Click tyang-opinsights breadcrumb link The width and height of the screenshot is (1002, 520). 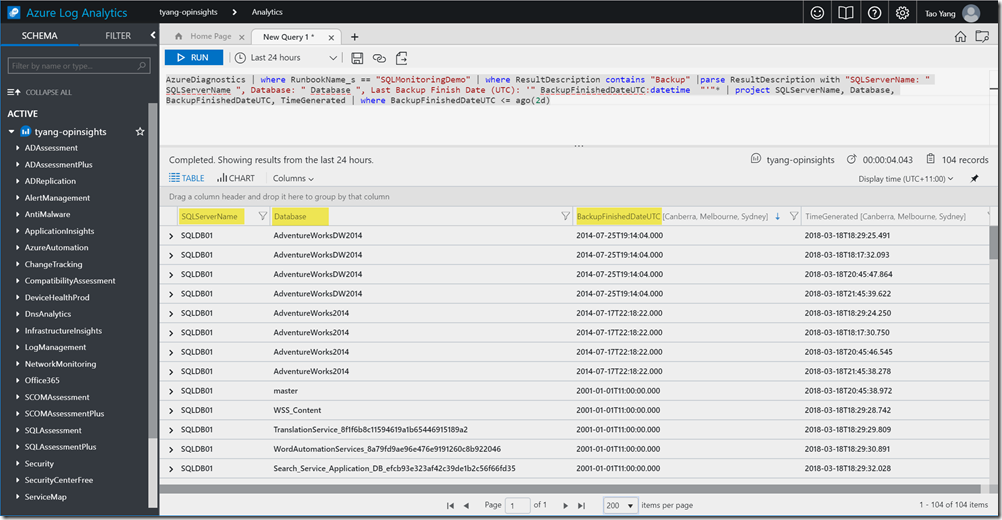click(188, 12)
